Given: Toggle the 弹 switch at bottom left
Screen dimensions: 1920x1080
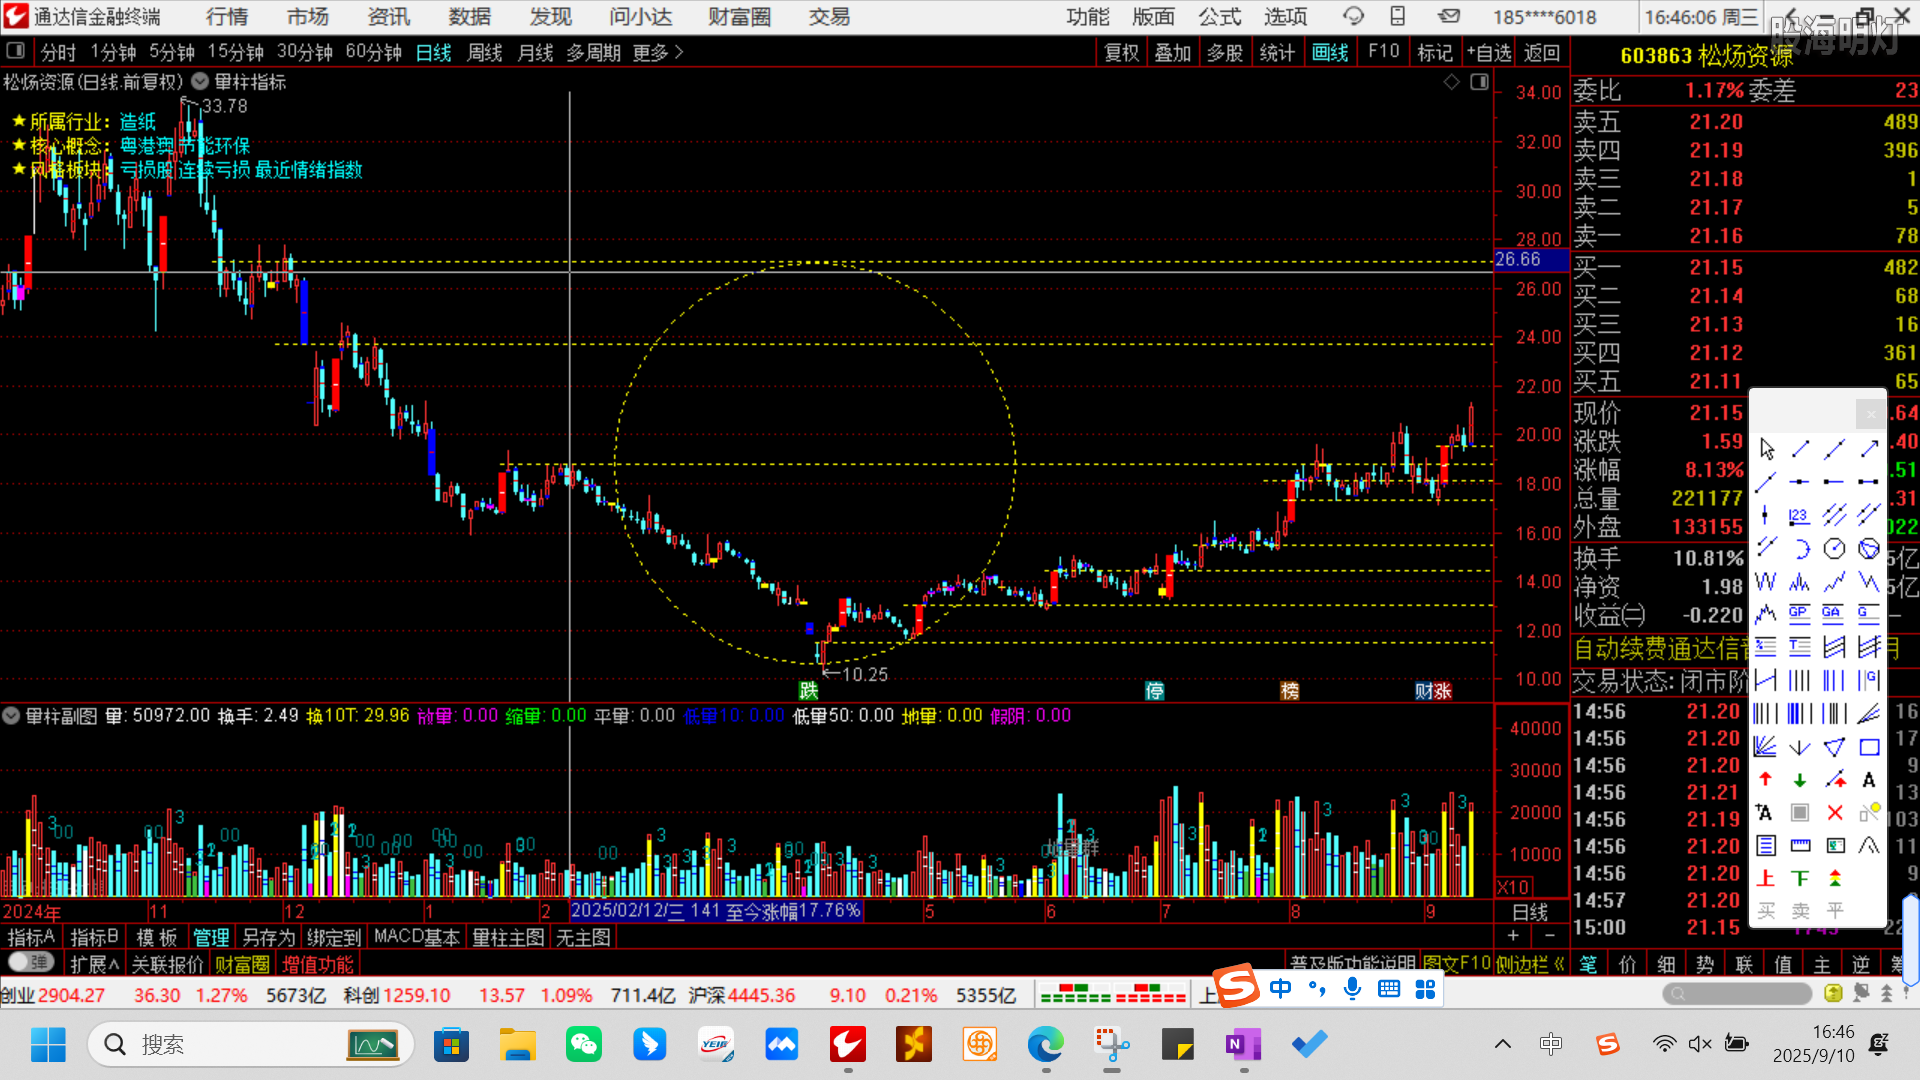Looking at the screenshot, I should (x=30, y=962).
